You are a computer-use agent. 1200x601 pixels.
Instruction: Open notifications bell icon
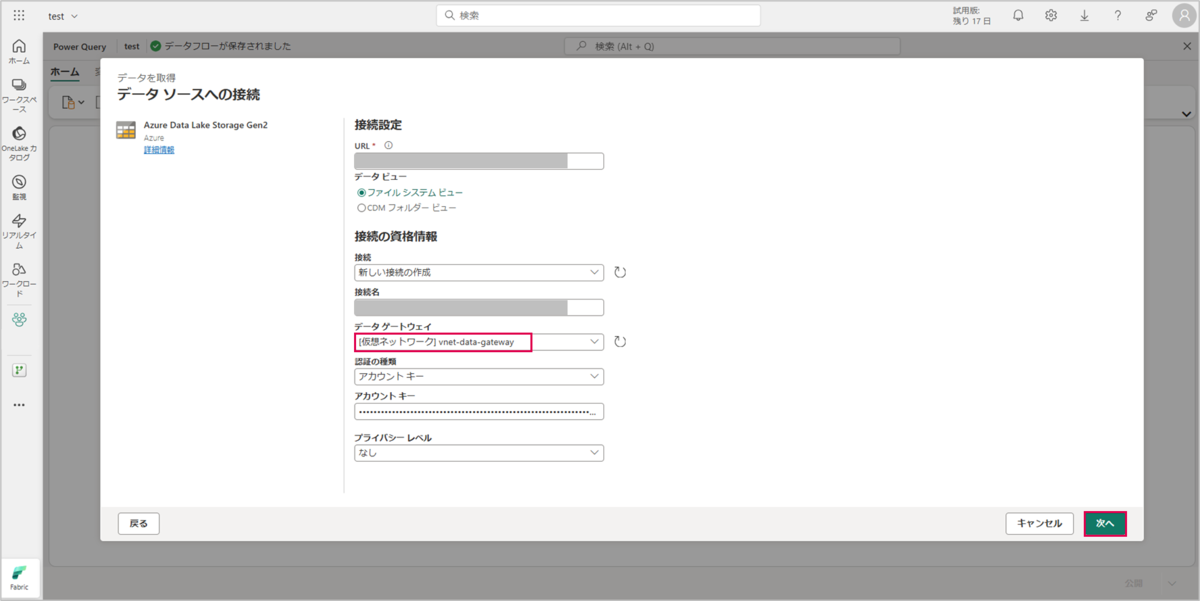(1018, 16)
